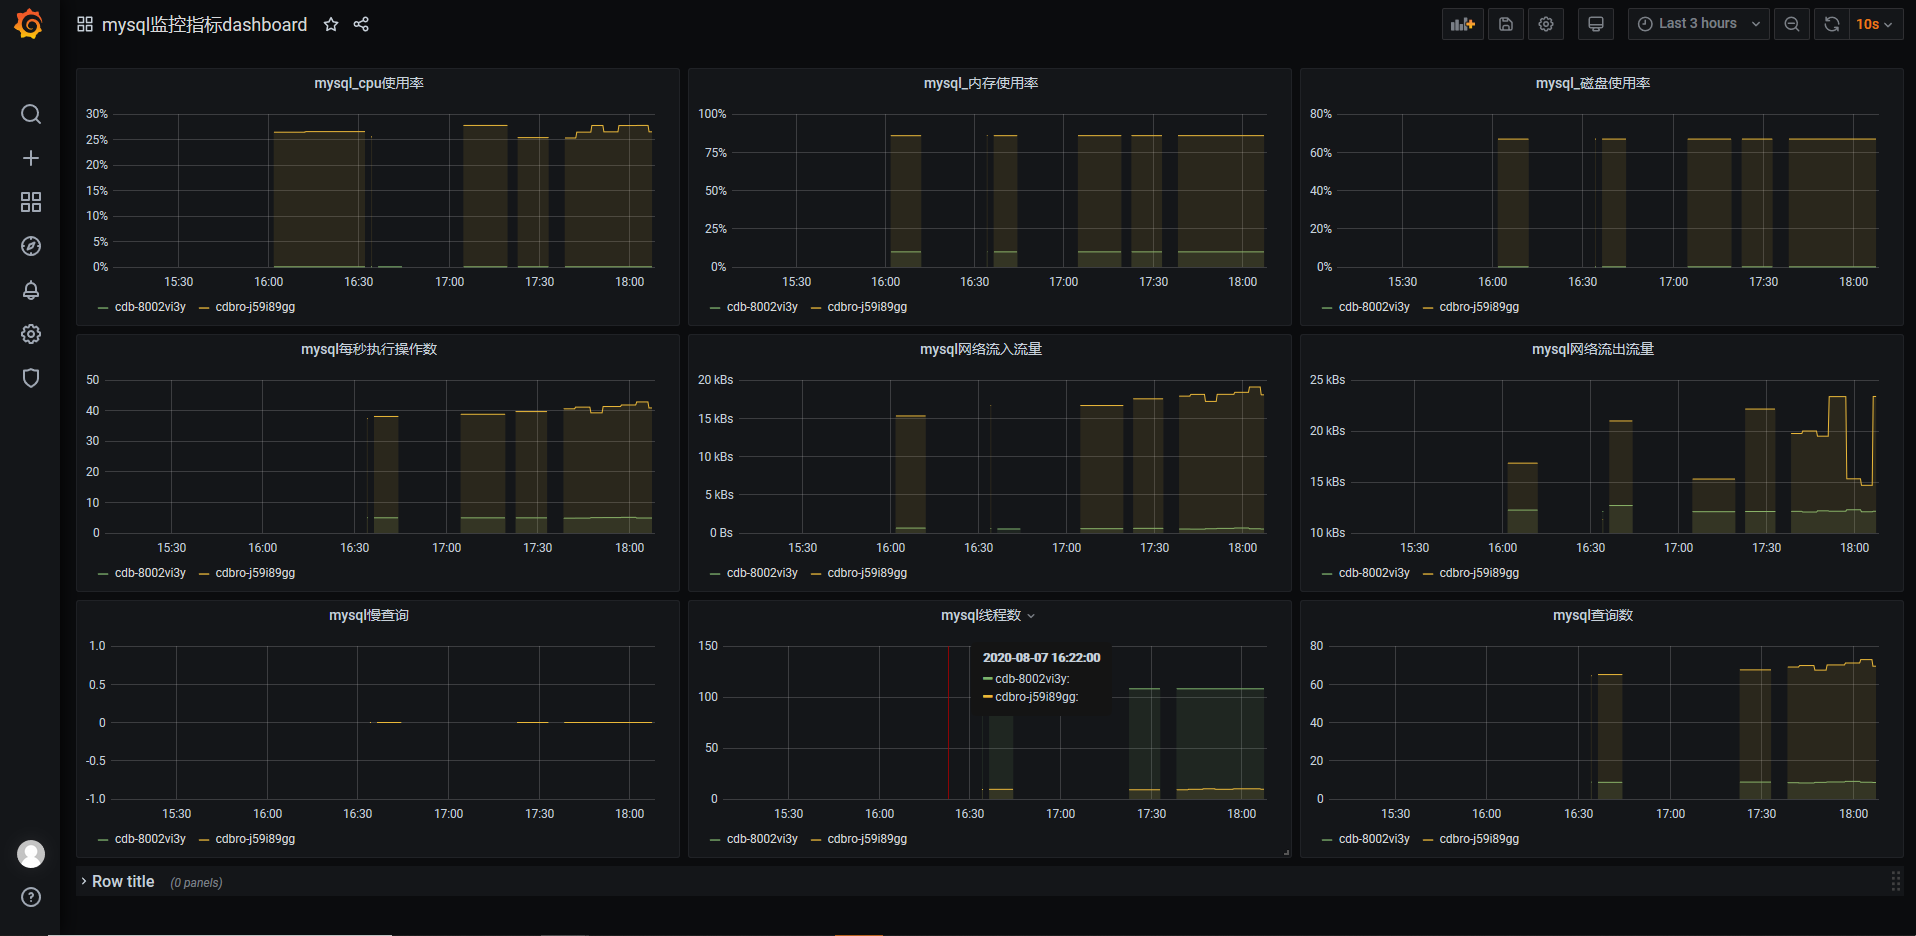Toggle cdb-8002vi3y series in mysql_磁盘使用率 legend
Viewport: 1916px width, 936px height.
pyautogui.click(x=1374, y=307)
